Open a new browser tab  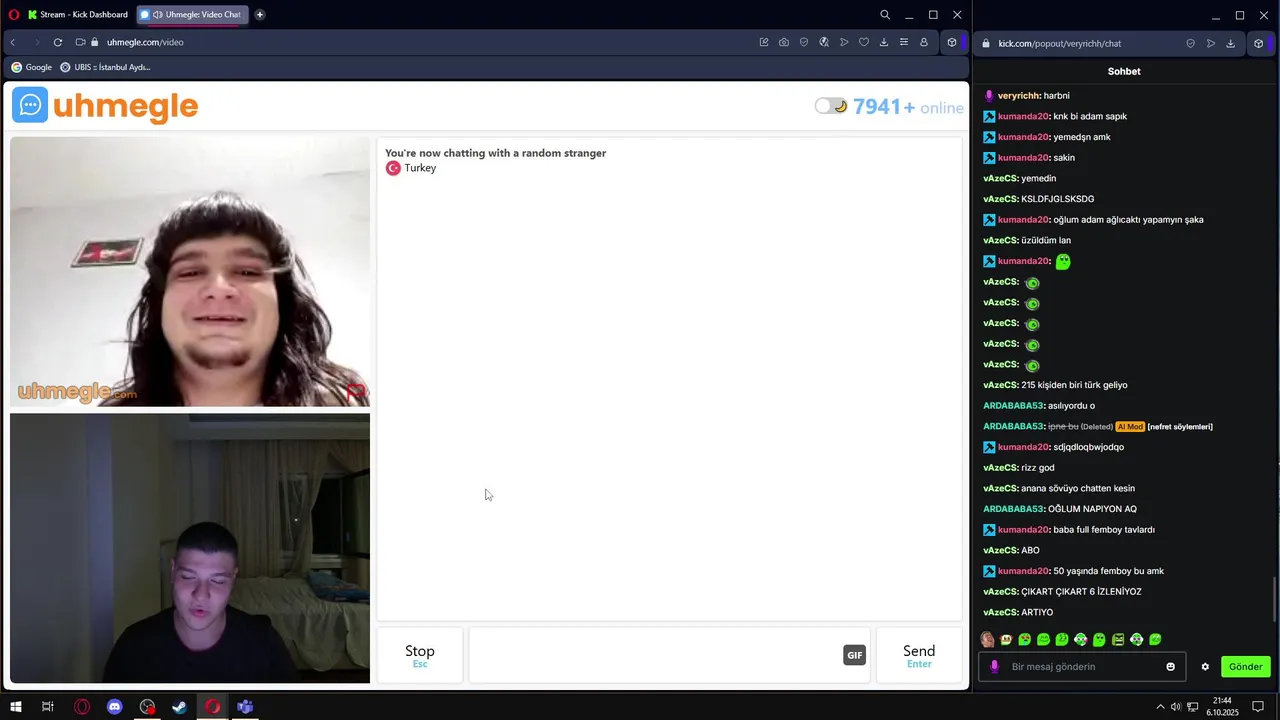(260, 15)
